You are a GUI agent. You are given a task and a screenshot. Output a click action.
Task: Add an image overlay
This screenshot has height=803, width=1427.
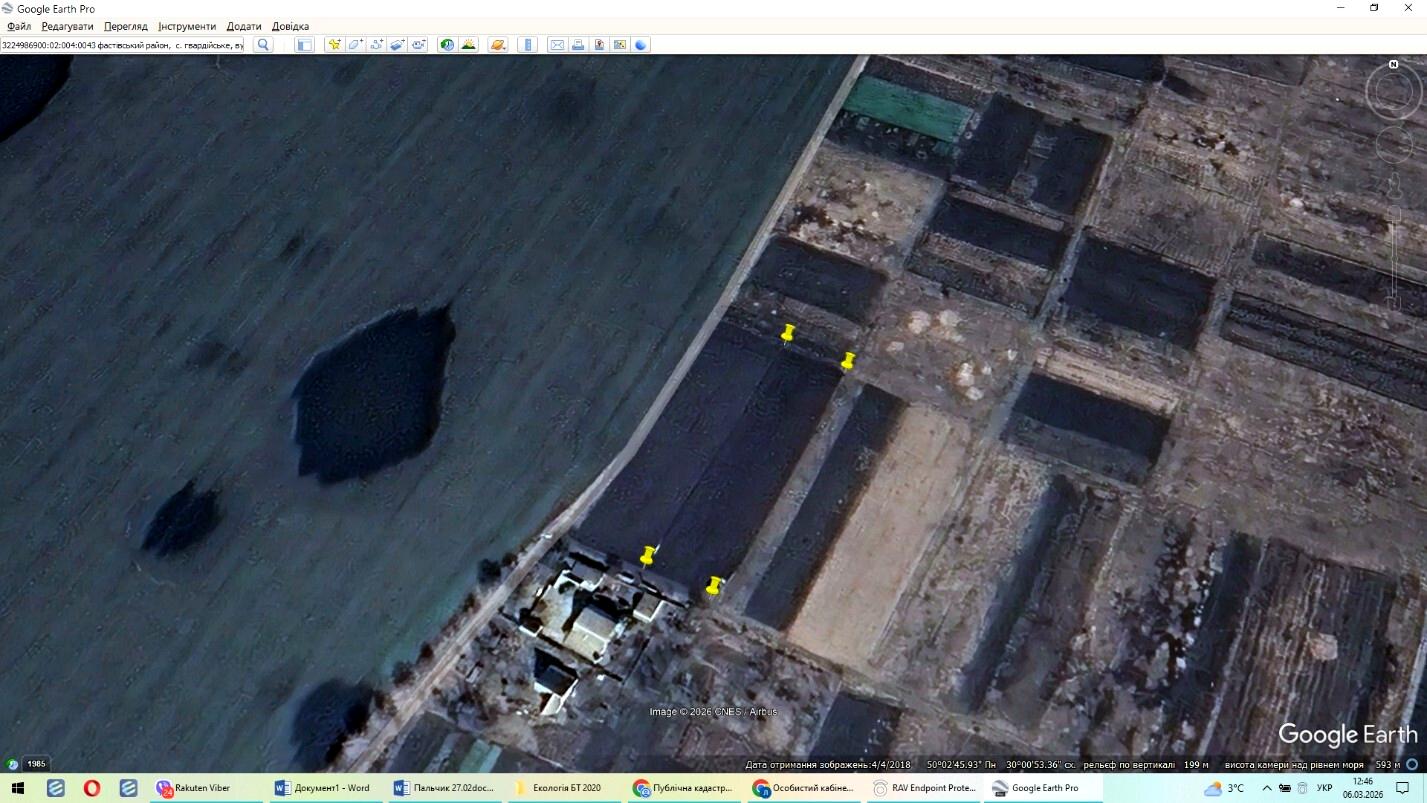coord(397,45)
